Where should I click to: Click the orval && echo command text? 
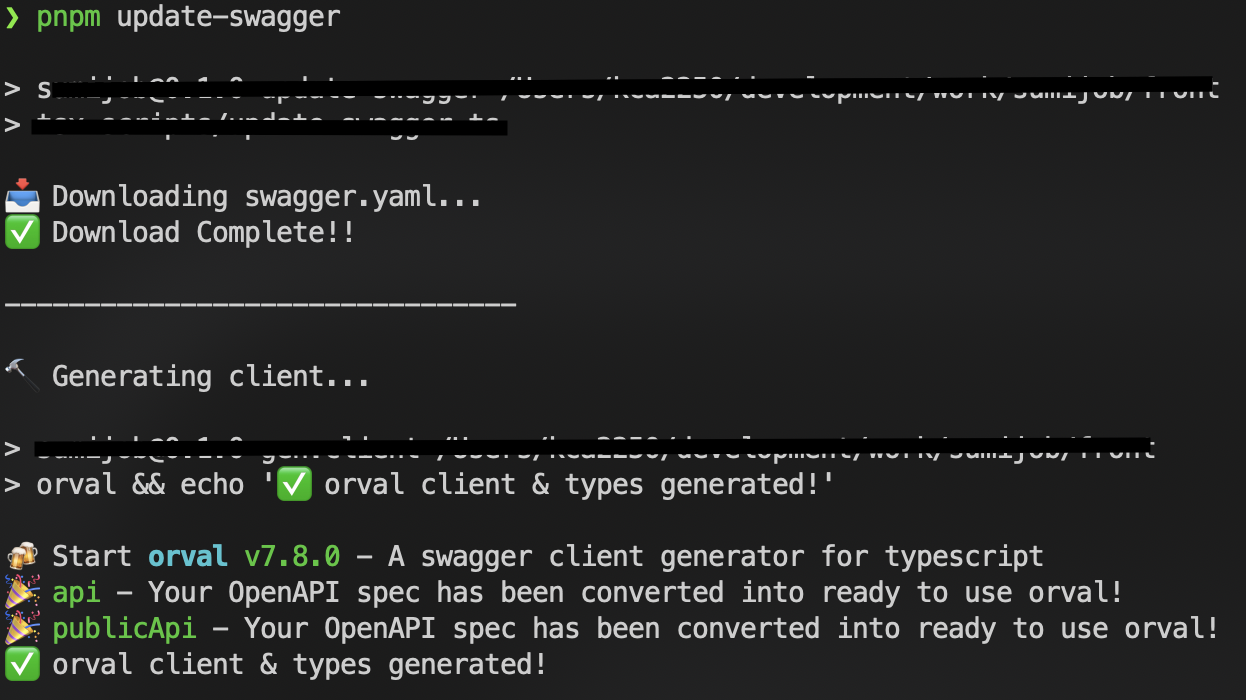tap(140, 484)
